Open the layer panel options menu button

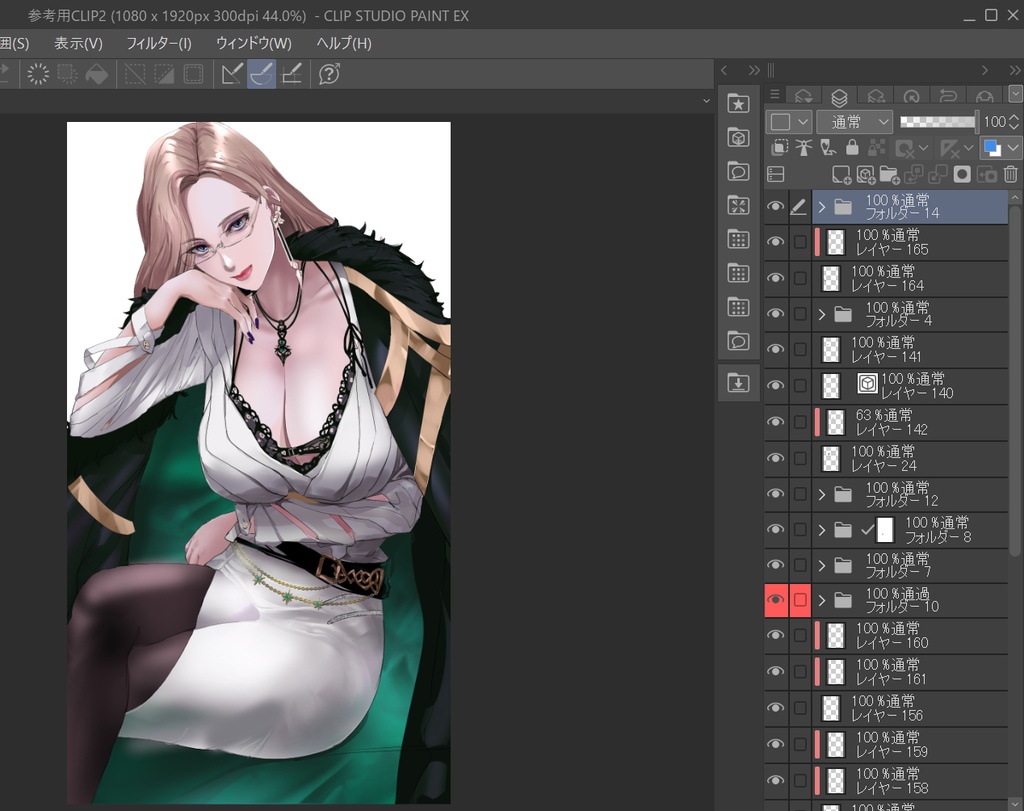point(775,95)
